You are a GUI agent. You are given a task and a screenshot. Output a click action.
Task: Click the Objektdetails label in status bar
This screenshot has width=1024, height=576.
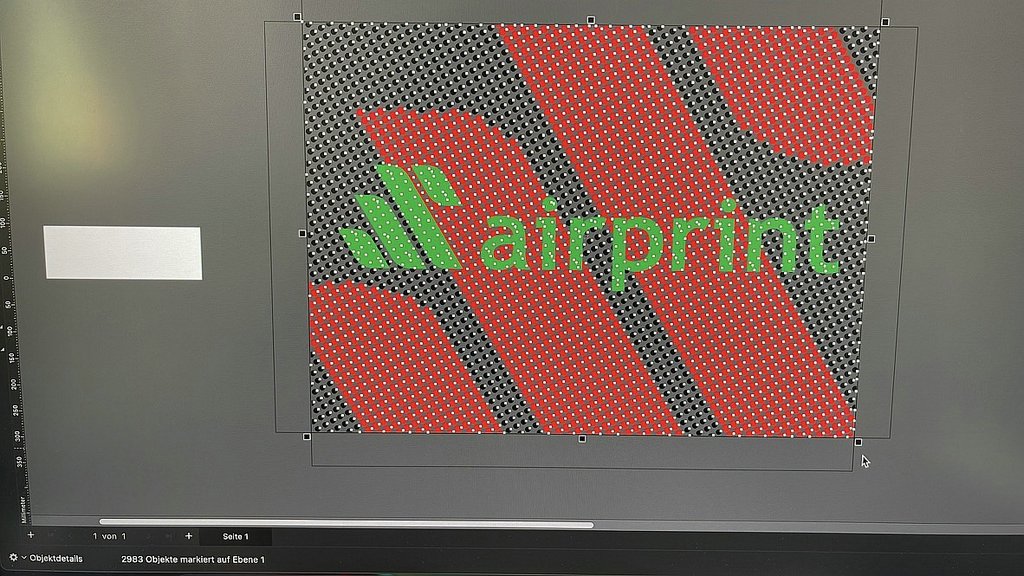tap(58, 559)
